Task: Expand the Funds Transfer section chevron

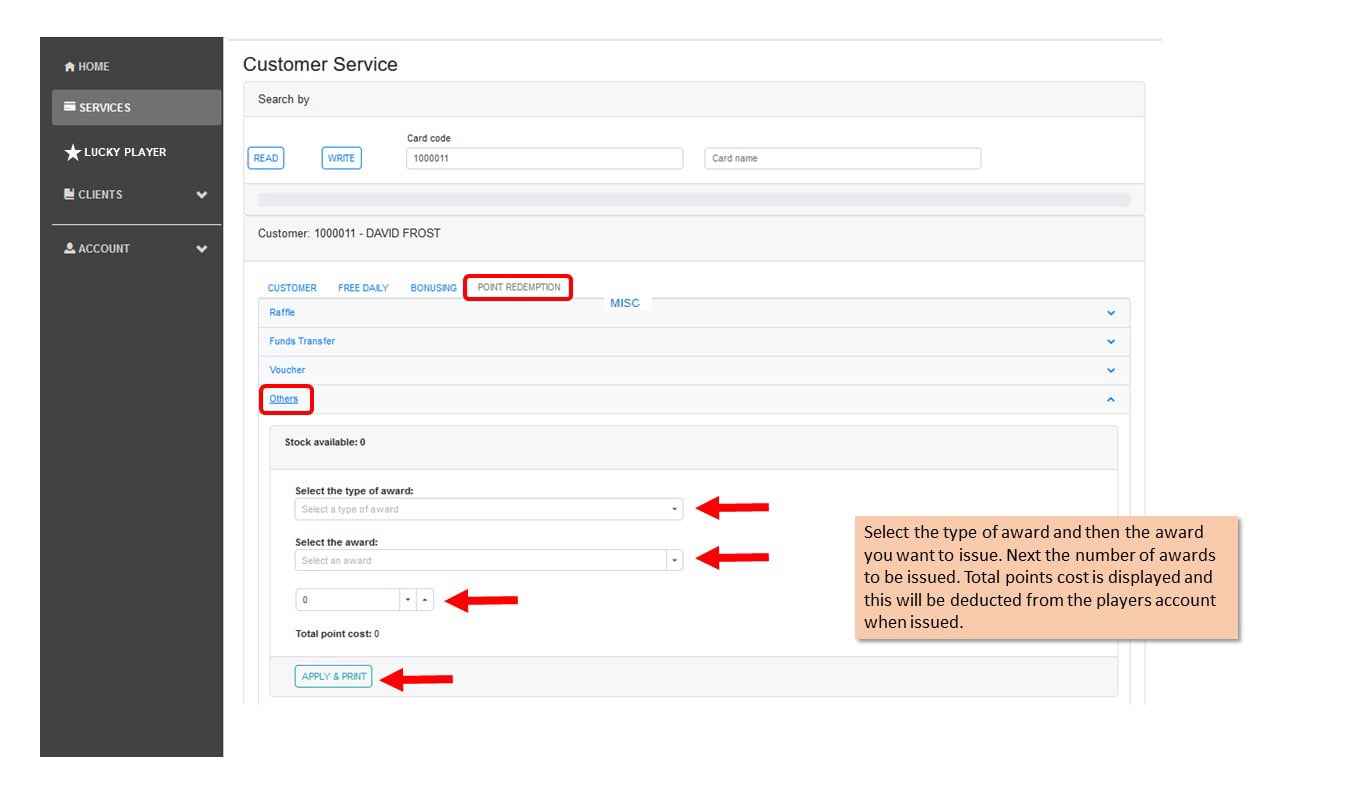Action: click(1110, 342)
